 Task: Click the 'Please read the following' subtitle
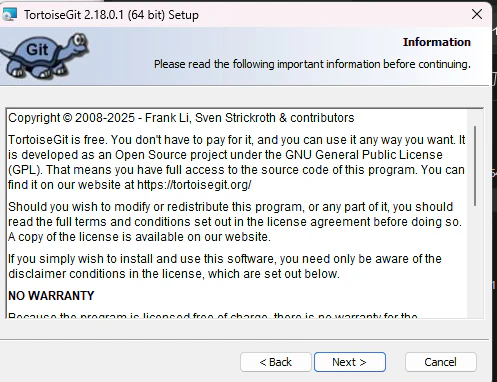pyautogui.click(x=312, y=64)
